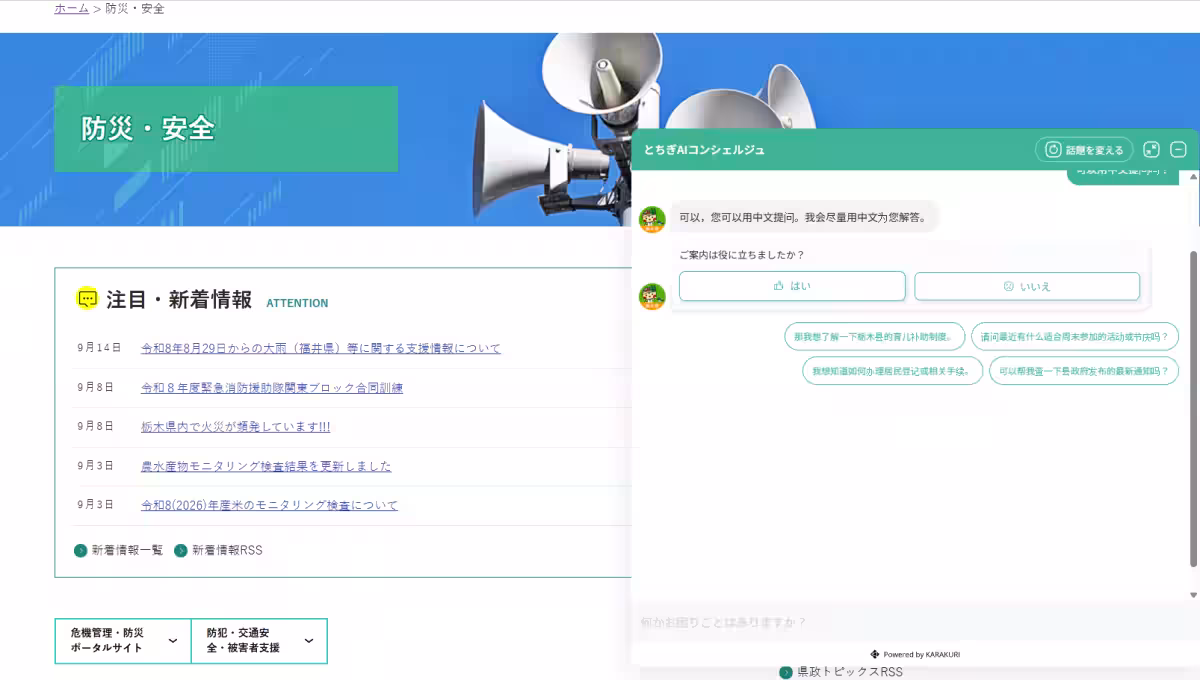
Task: Click the mascot avatar beside the 可以 reply
Action: [652, 219]
